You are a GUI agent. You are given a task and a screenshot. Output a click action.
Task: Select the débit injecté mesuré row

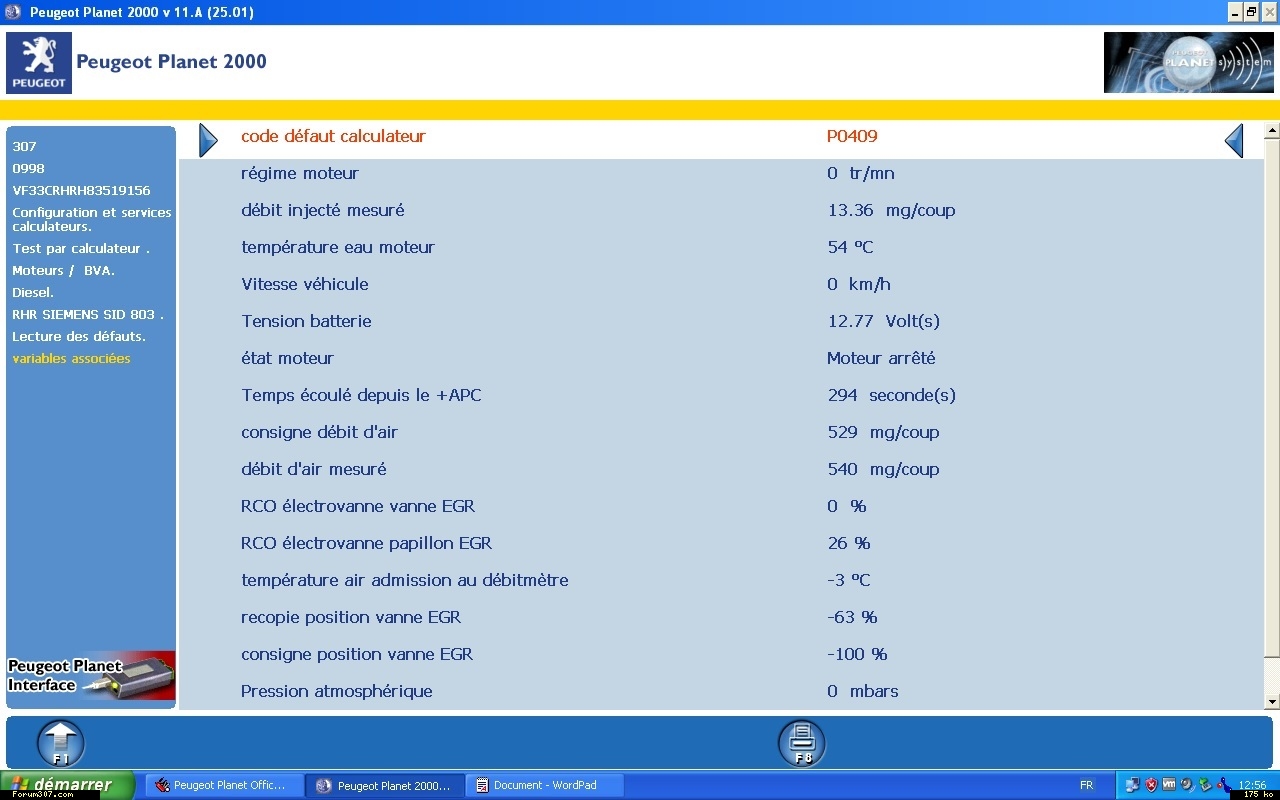(721, 210)
